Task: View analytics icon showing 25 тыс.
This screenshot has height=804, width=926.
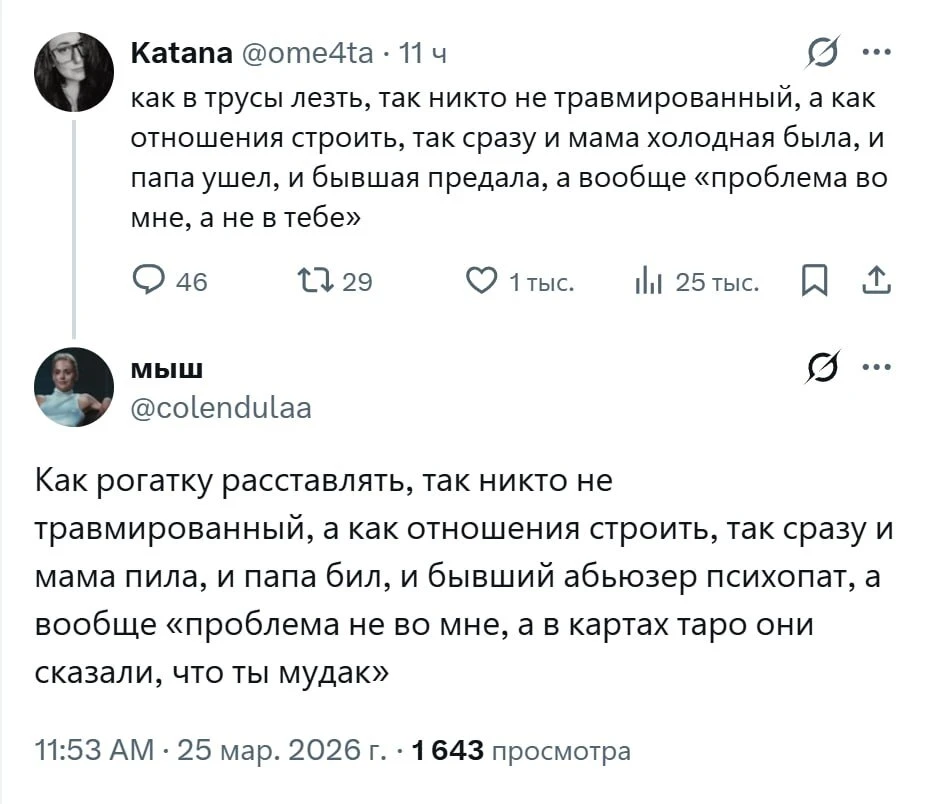Action: pos(647,282)
